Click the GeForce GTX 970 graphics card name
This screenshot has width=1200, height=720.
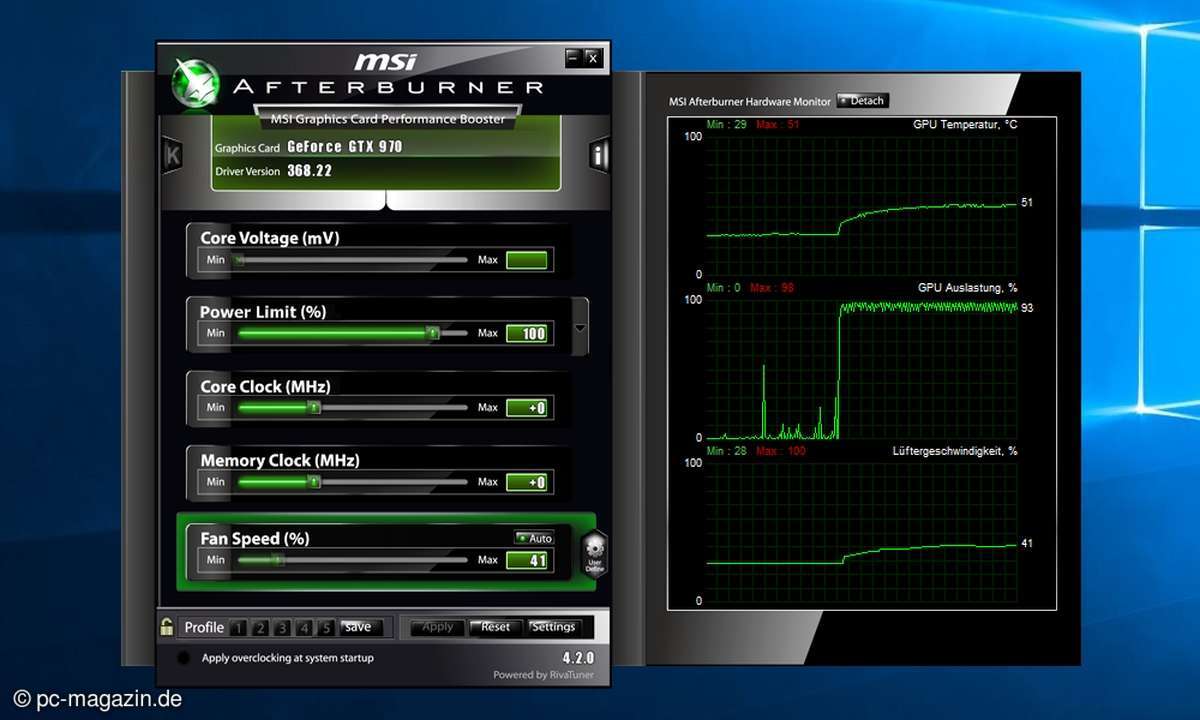point(345,147)
